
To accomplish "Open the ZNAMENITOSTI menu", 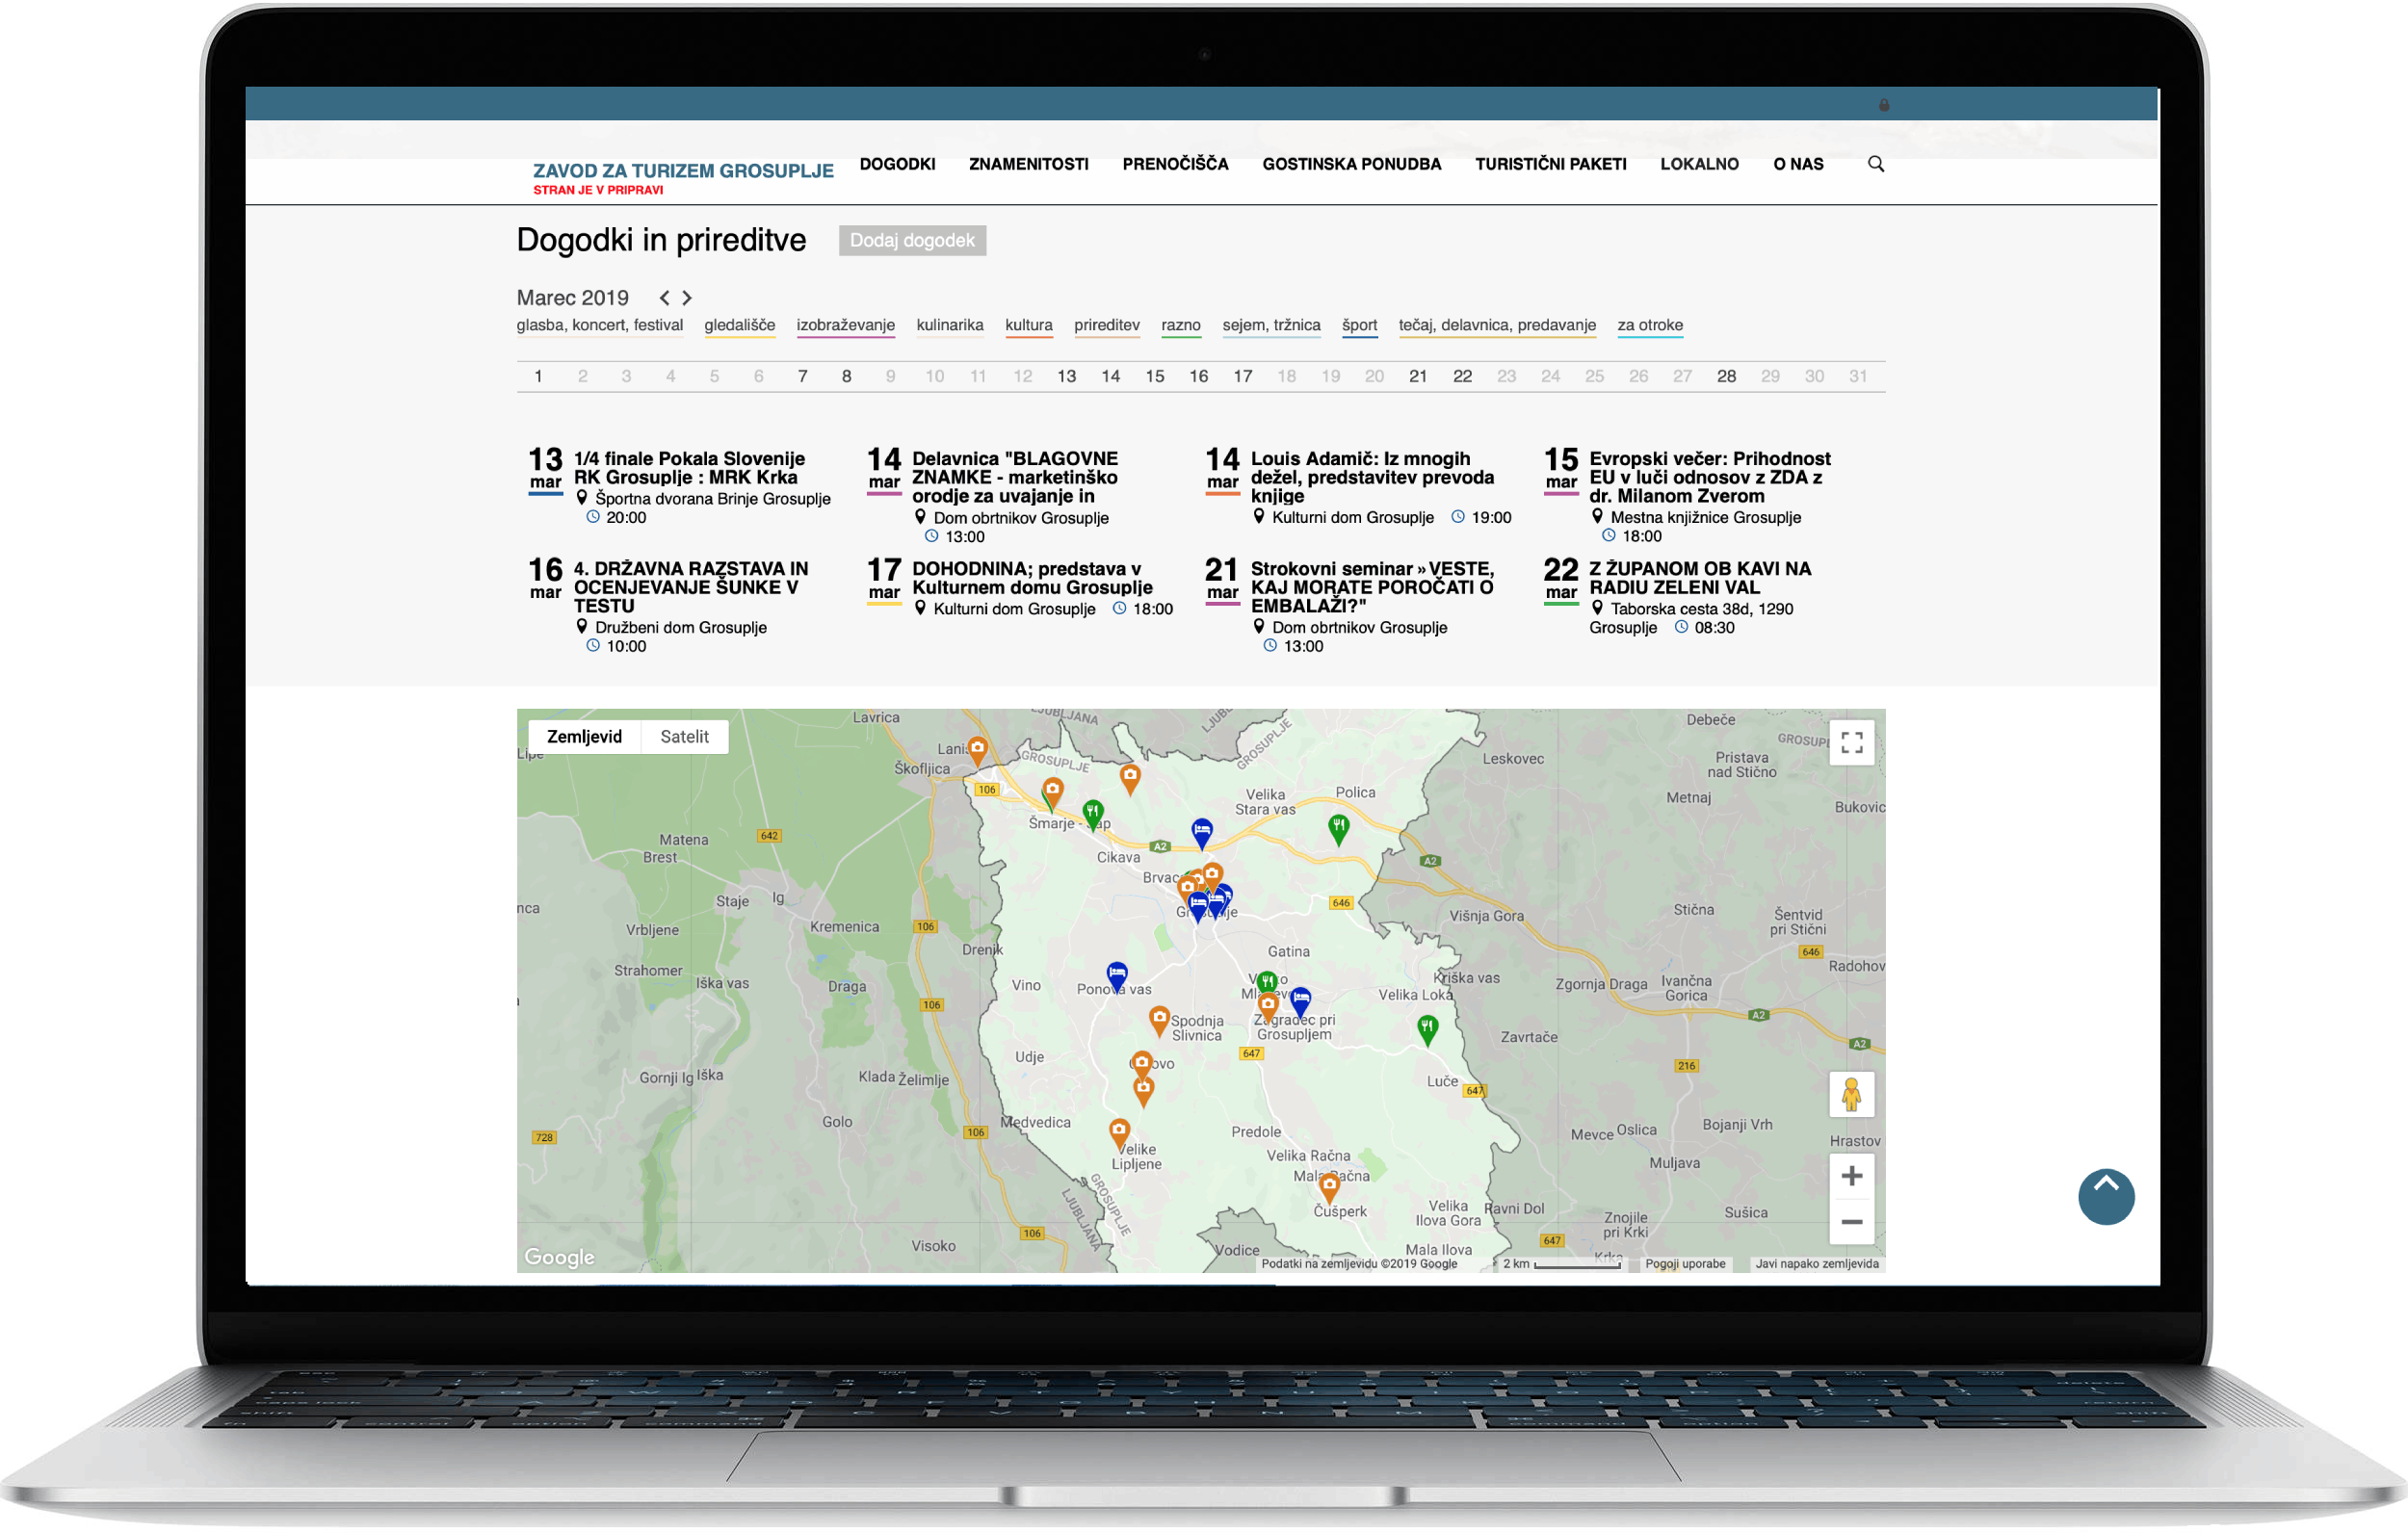I will [x=1028, y=164].
